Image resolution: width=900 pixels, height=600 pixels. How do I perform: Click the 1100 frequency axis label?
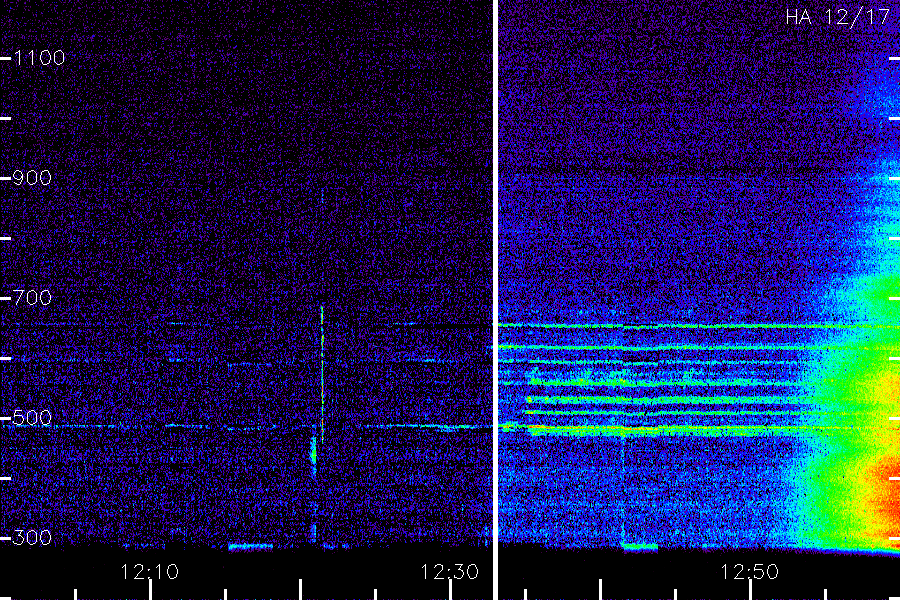point(39,58)
